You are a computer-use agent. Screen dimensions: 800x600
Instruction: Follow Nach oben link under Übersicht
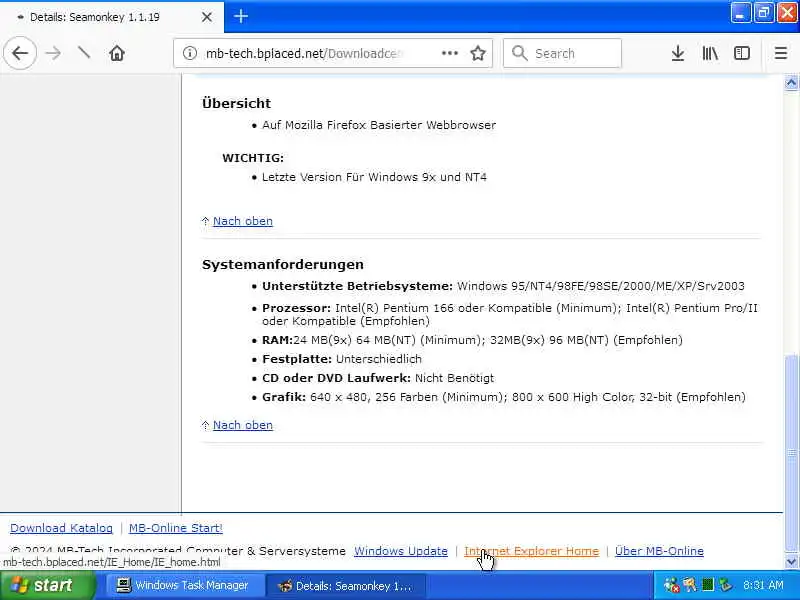coord(243,221)
